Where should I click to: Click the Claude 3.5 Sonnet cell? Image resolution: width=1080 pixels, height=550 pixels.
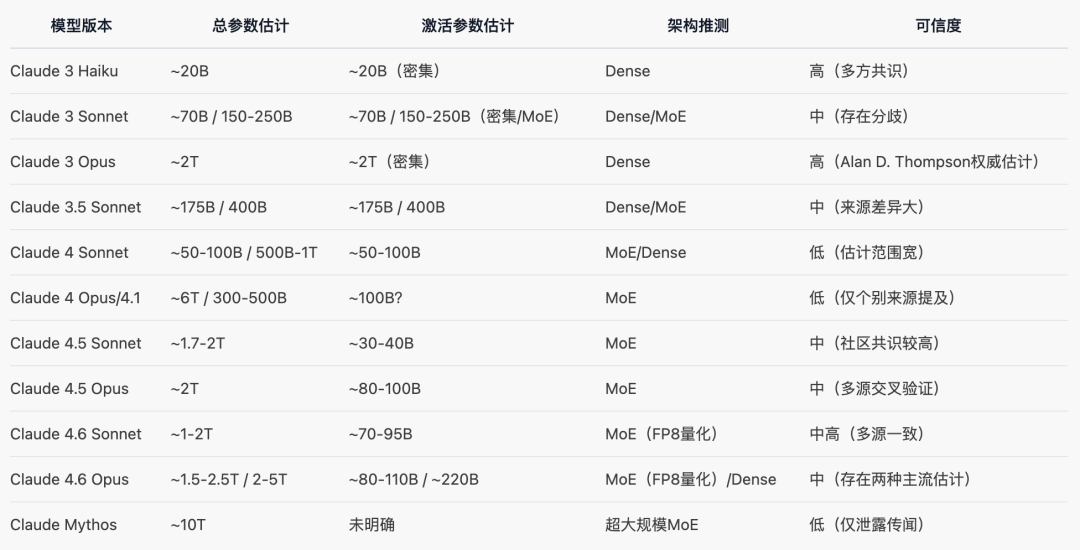point(76,207)
